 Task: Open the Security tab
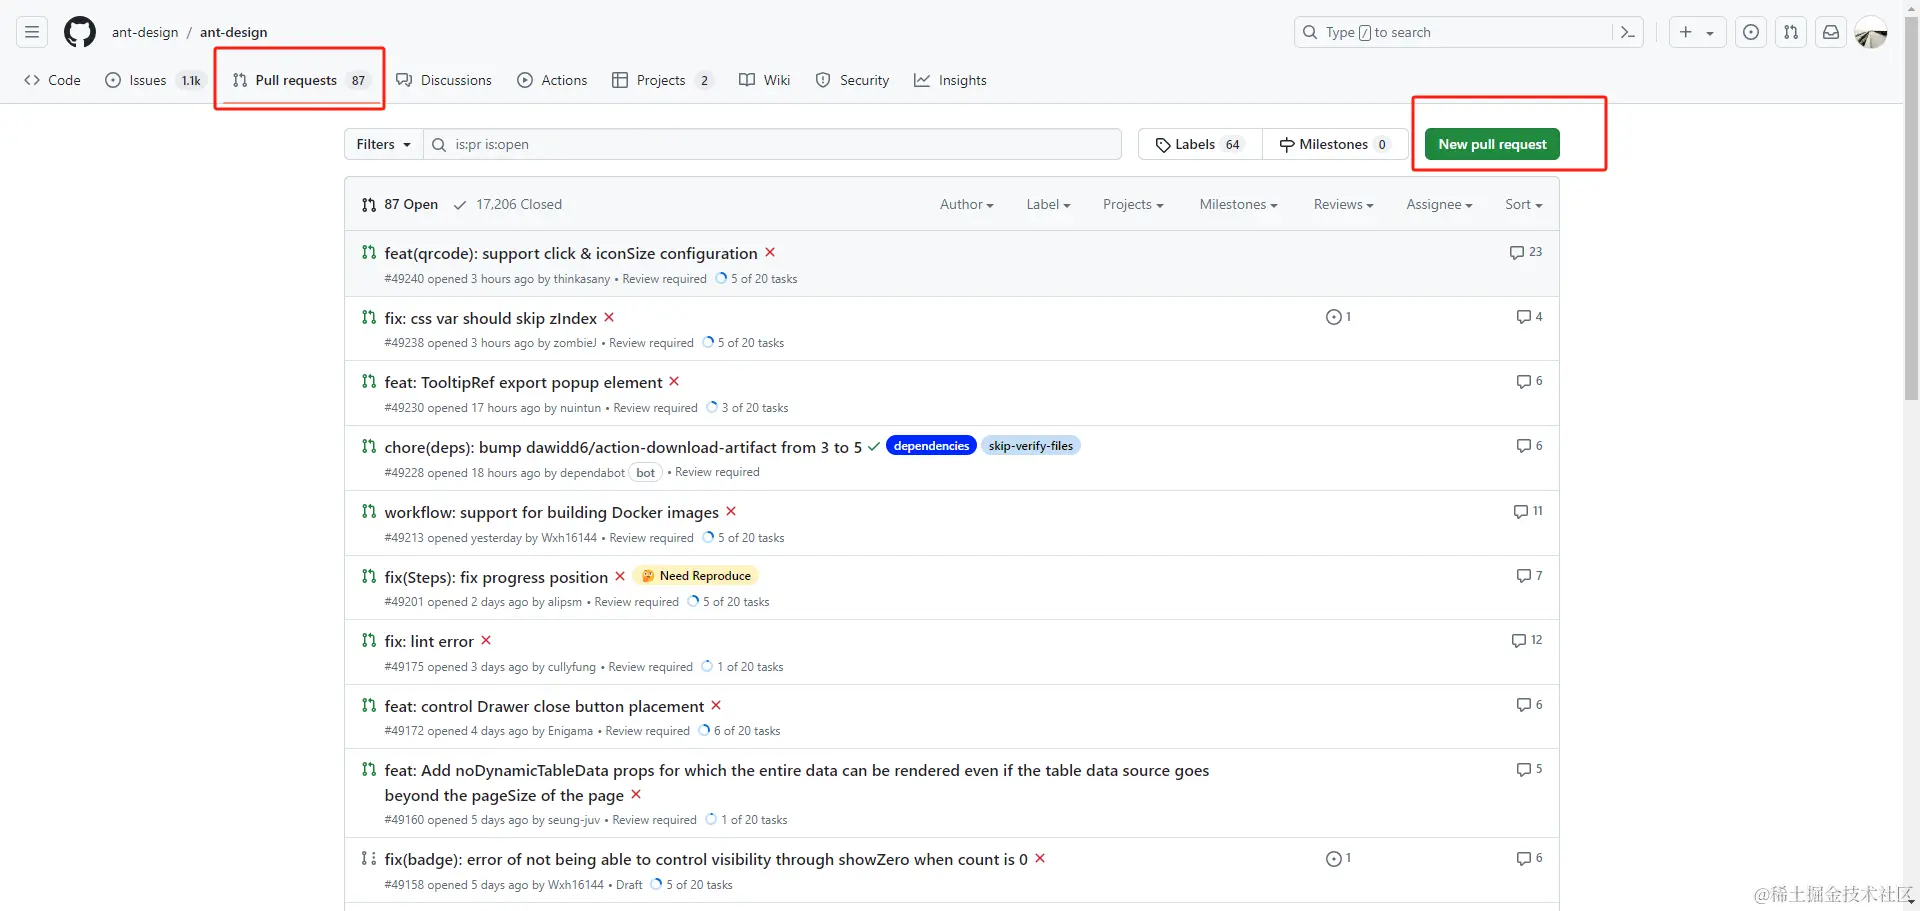852,80
